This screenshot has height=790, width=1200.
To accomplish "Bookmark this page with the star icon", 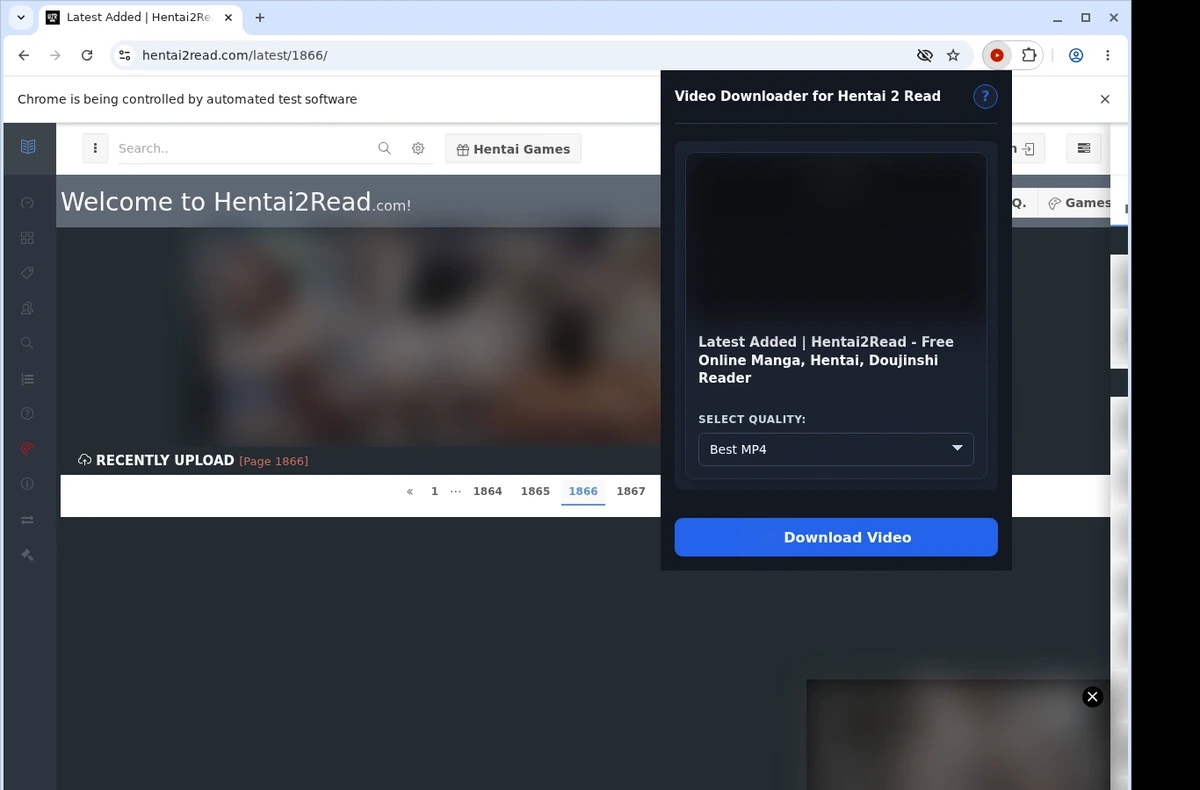I will (x=953, y=55).
